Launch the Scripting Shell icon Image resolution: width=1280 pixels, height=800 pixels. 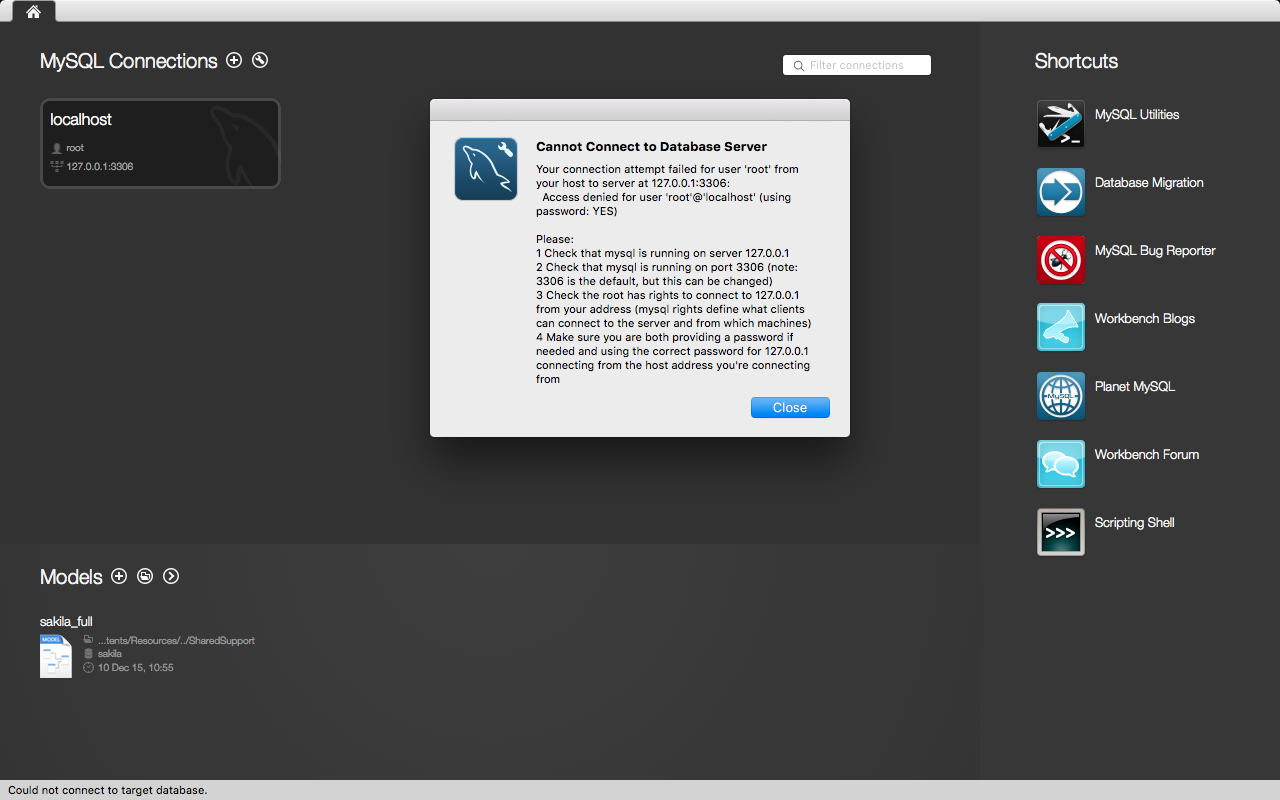click(1061, 532)
